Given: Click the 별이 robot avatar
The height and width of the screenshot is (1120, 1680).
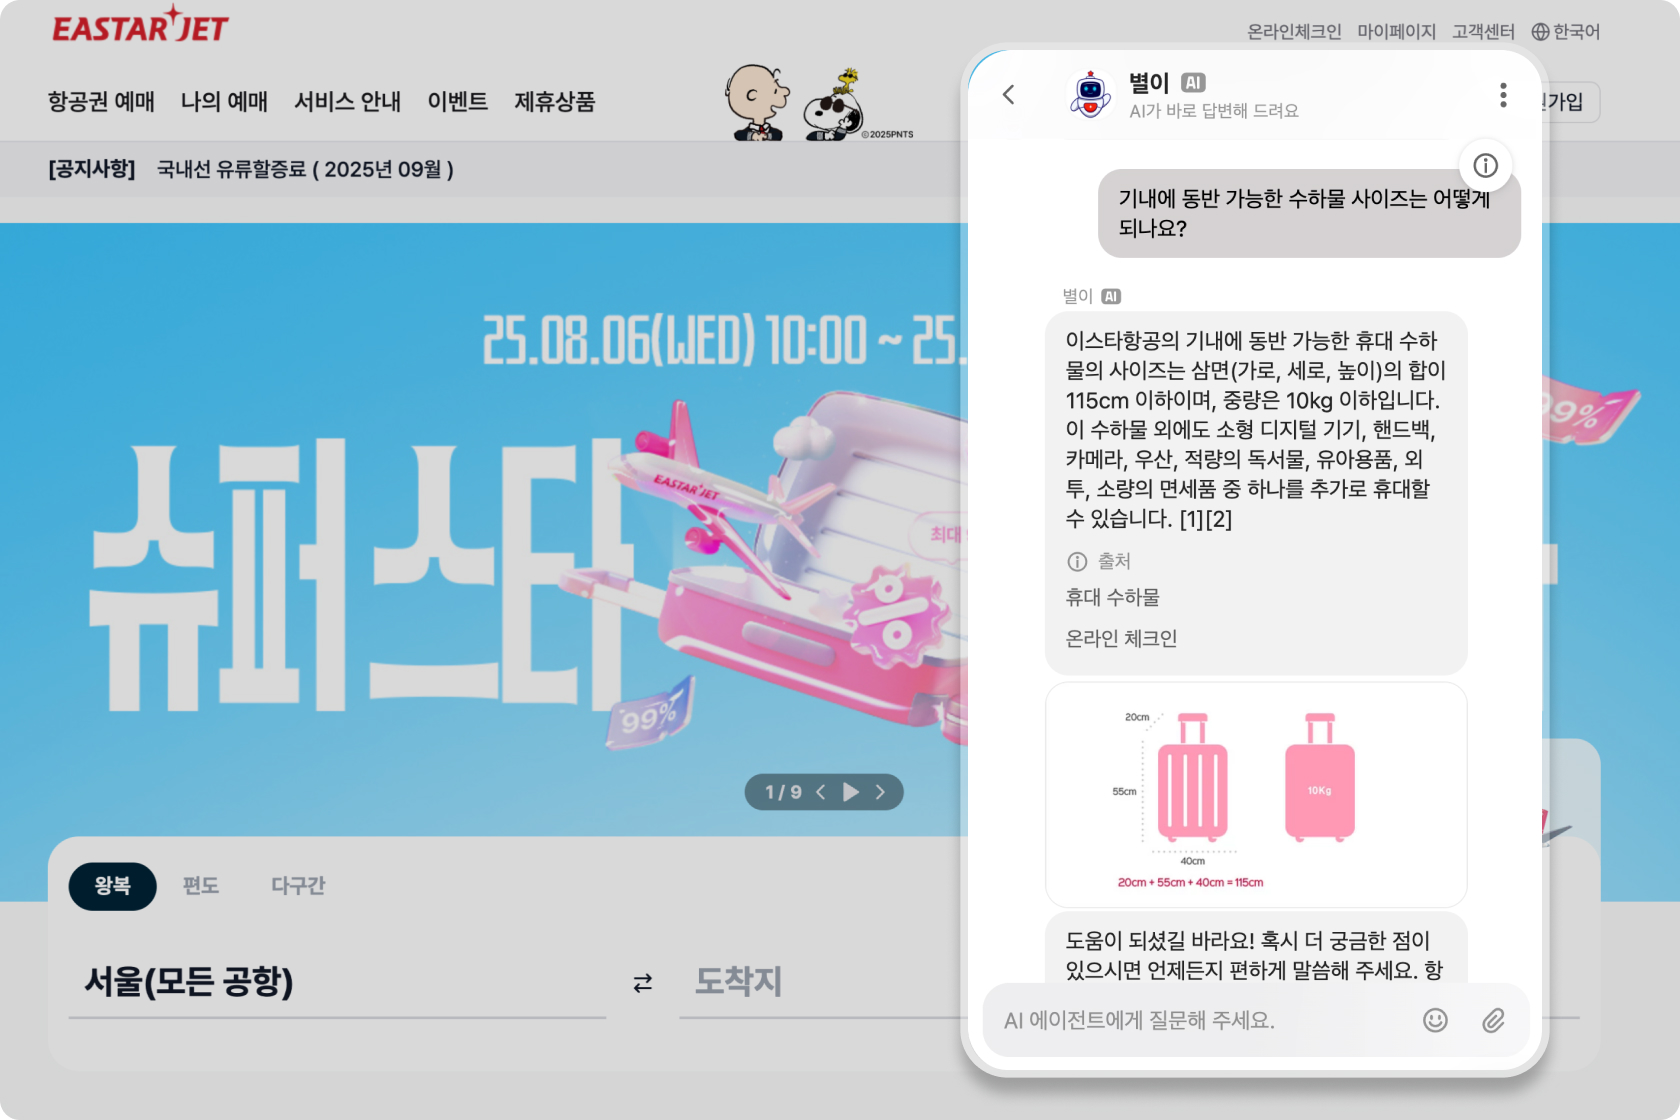Looking at the screenshot, I should tap(1090, 95).
